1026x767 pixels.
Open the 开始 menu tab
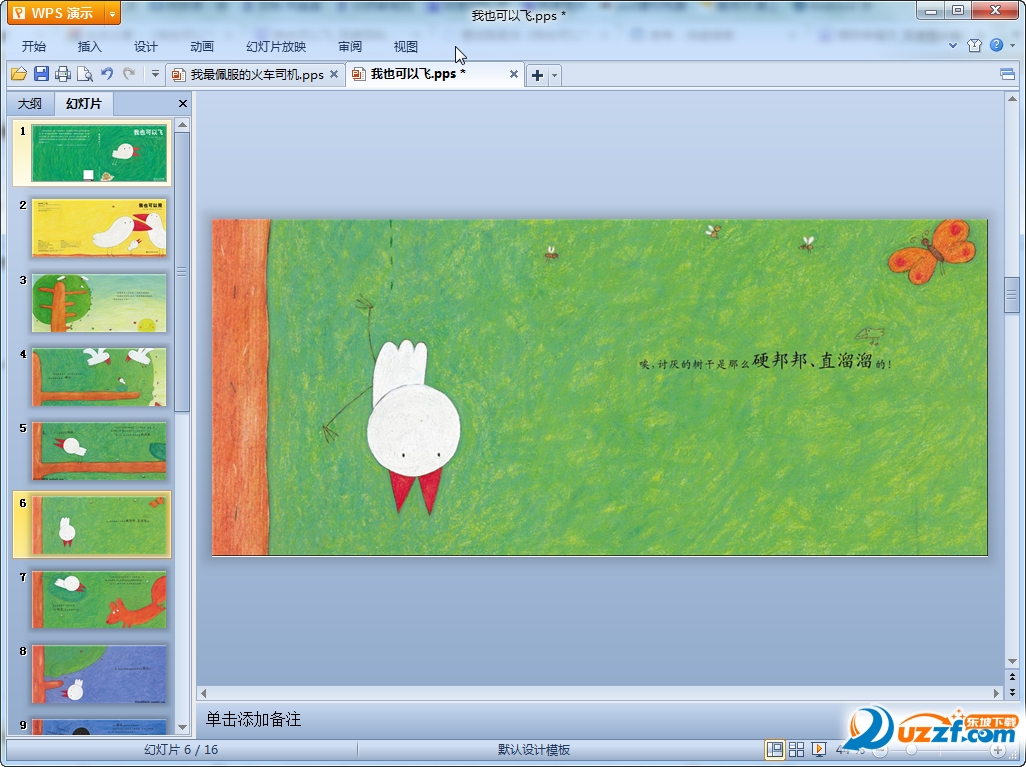pos(33,46)
